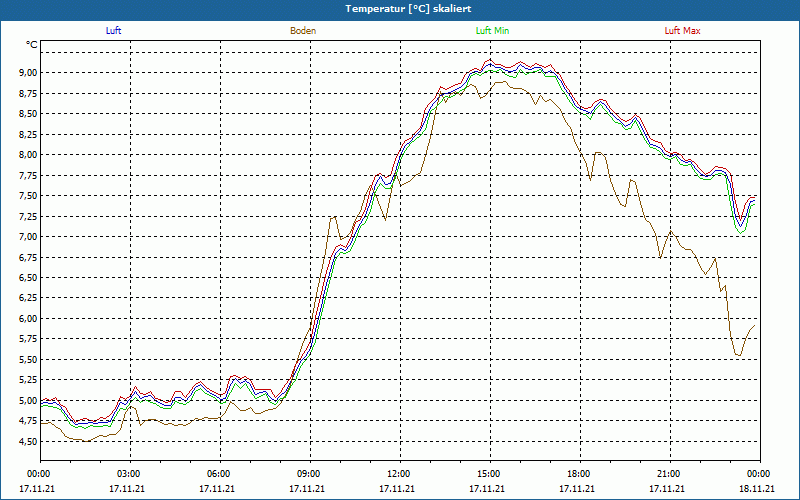This screenshot has width=800, height=500.
Task: Click the 7,00 y-axis value
Action: coord(28,236)
